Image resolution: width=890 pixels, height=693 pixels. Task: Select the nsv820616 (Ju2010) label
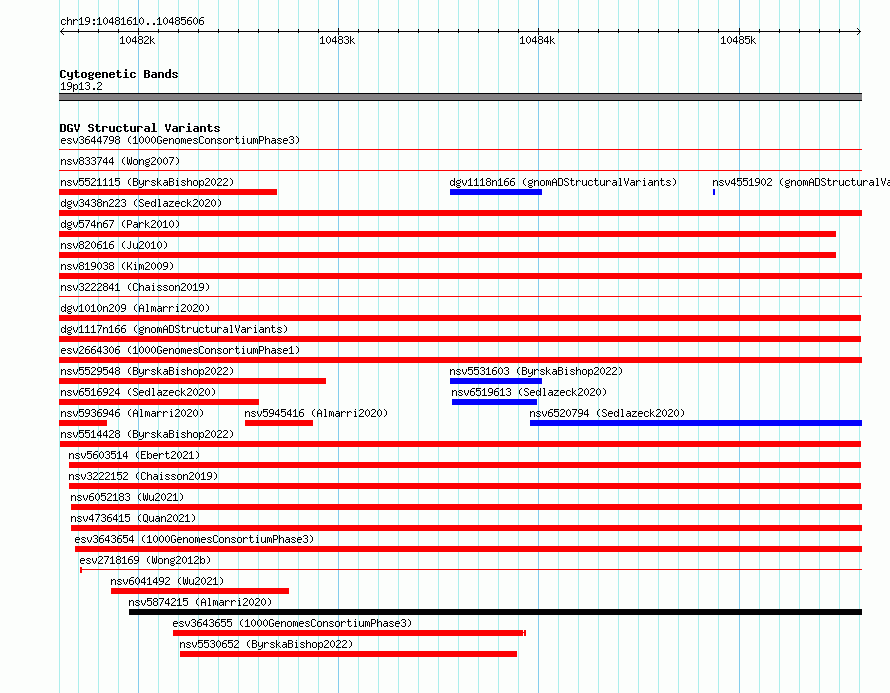click(x=114, y=245)
